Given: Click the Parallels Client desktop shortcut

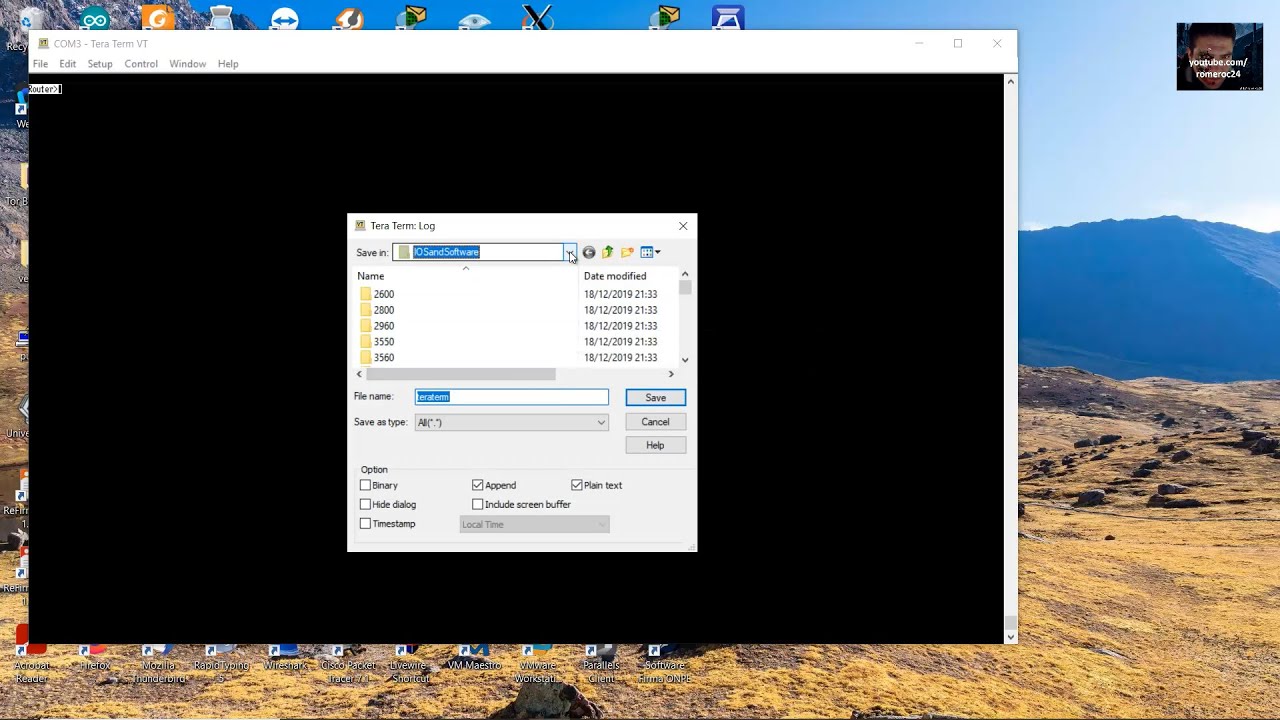Looking at the screenshot, I should tap(602, 662).
